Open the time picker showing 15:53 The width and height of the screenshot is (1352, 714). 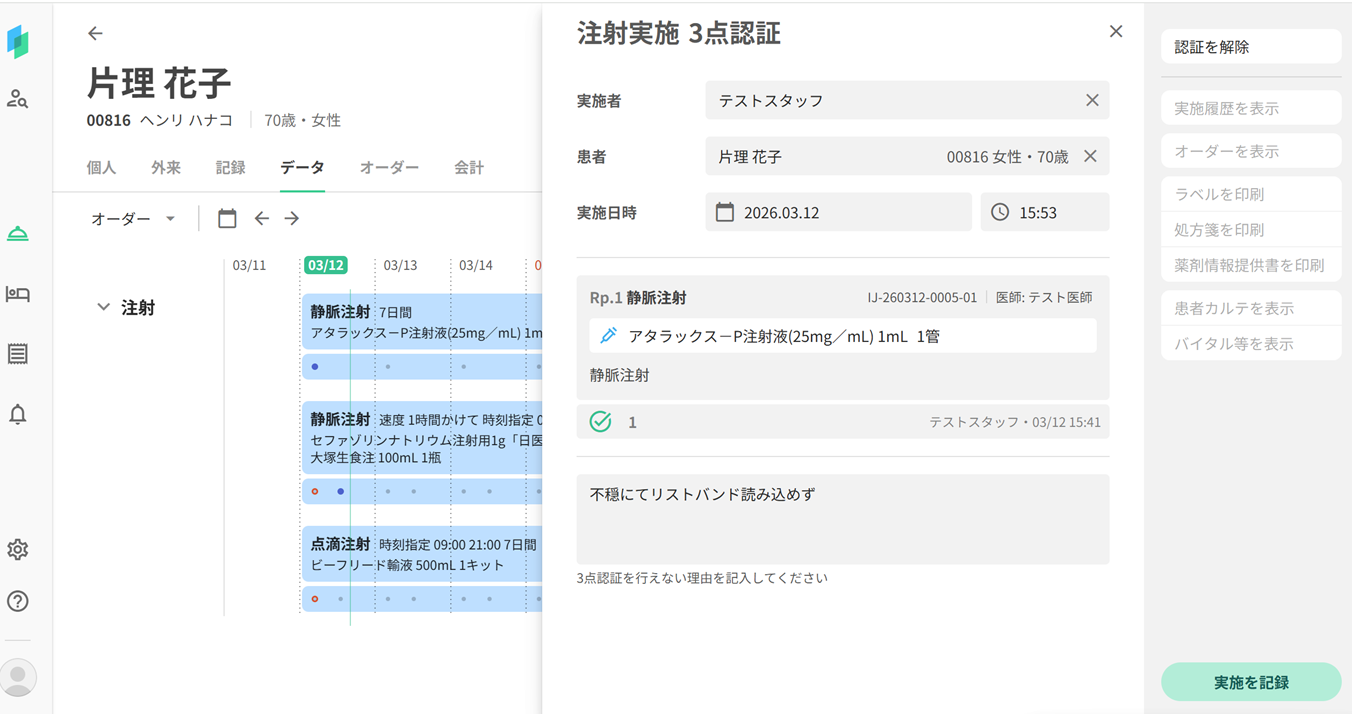click(1044, 213)
